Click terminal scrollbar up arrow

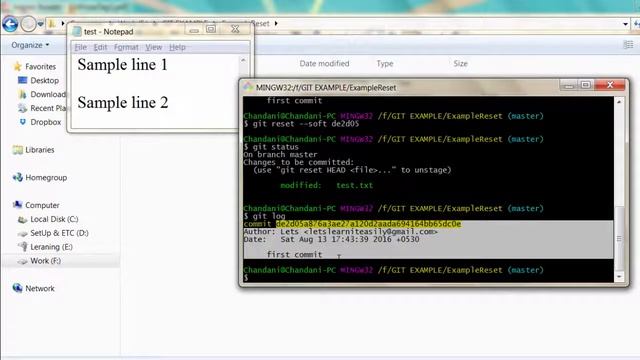pos(619,101)
